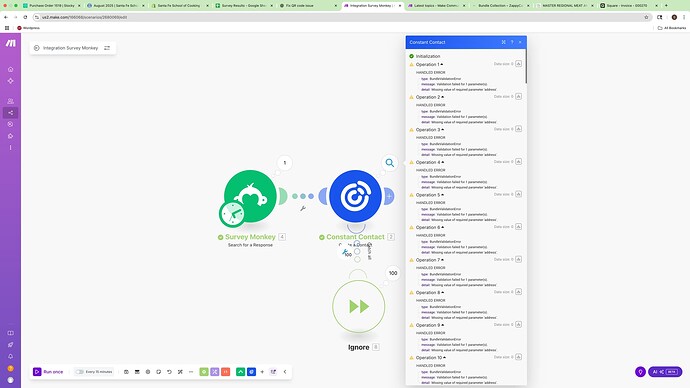Screen dimensions: 690x388
Task: Click the orange text parser bracket button
Action: pos(225,372)
